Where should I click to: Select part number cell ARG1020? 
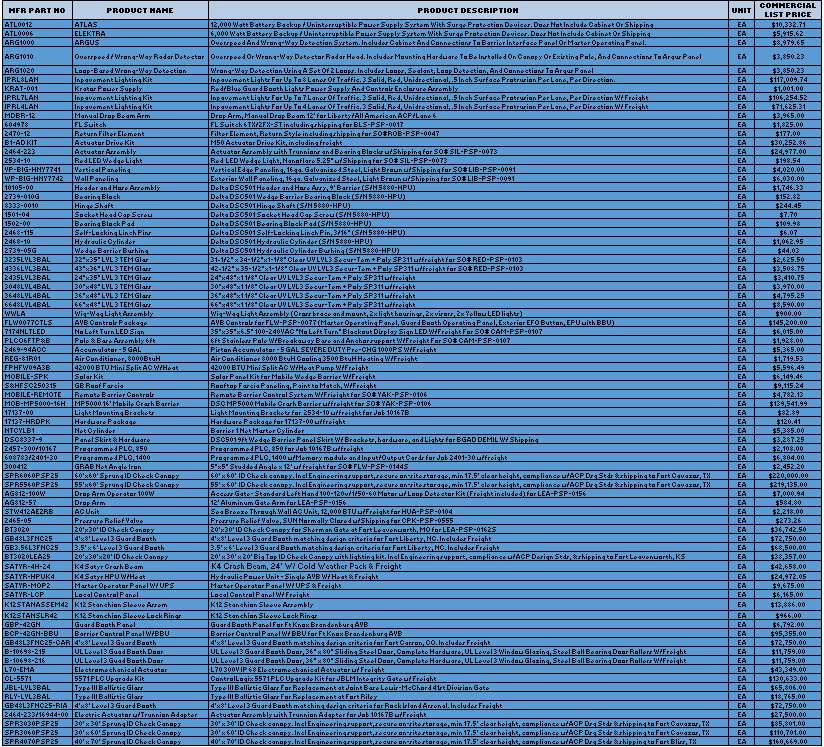tap(37, 70)
